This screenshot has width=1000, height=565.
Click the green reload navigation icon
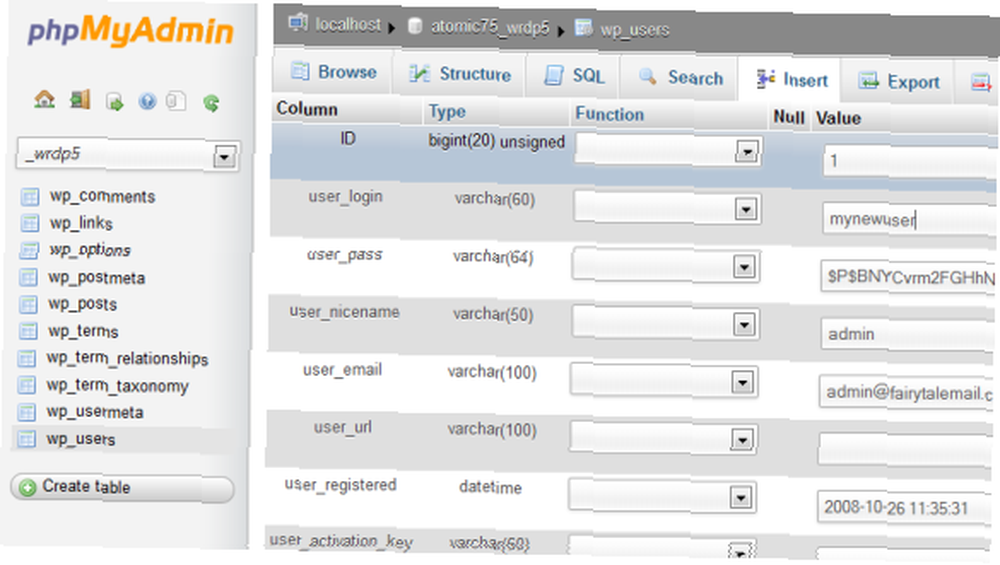(211, 103)
